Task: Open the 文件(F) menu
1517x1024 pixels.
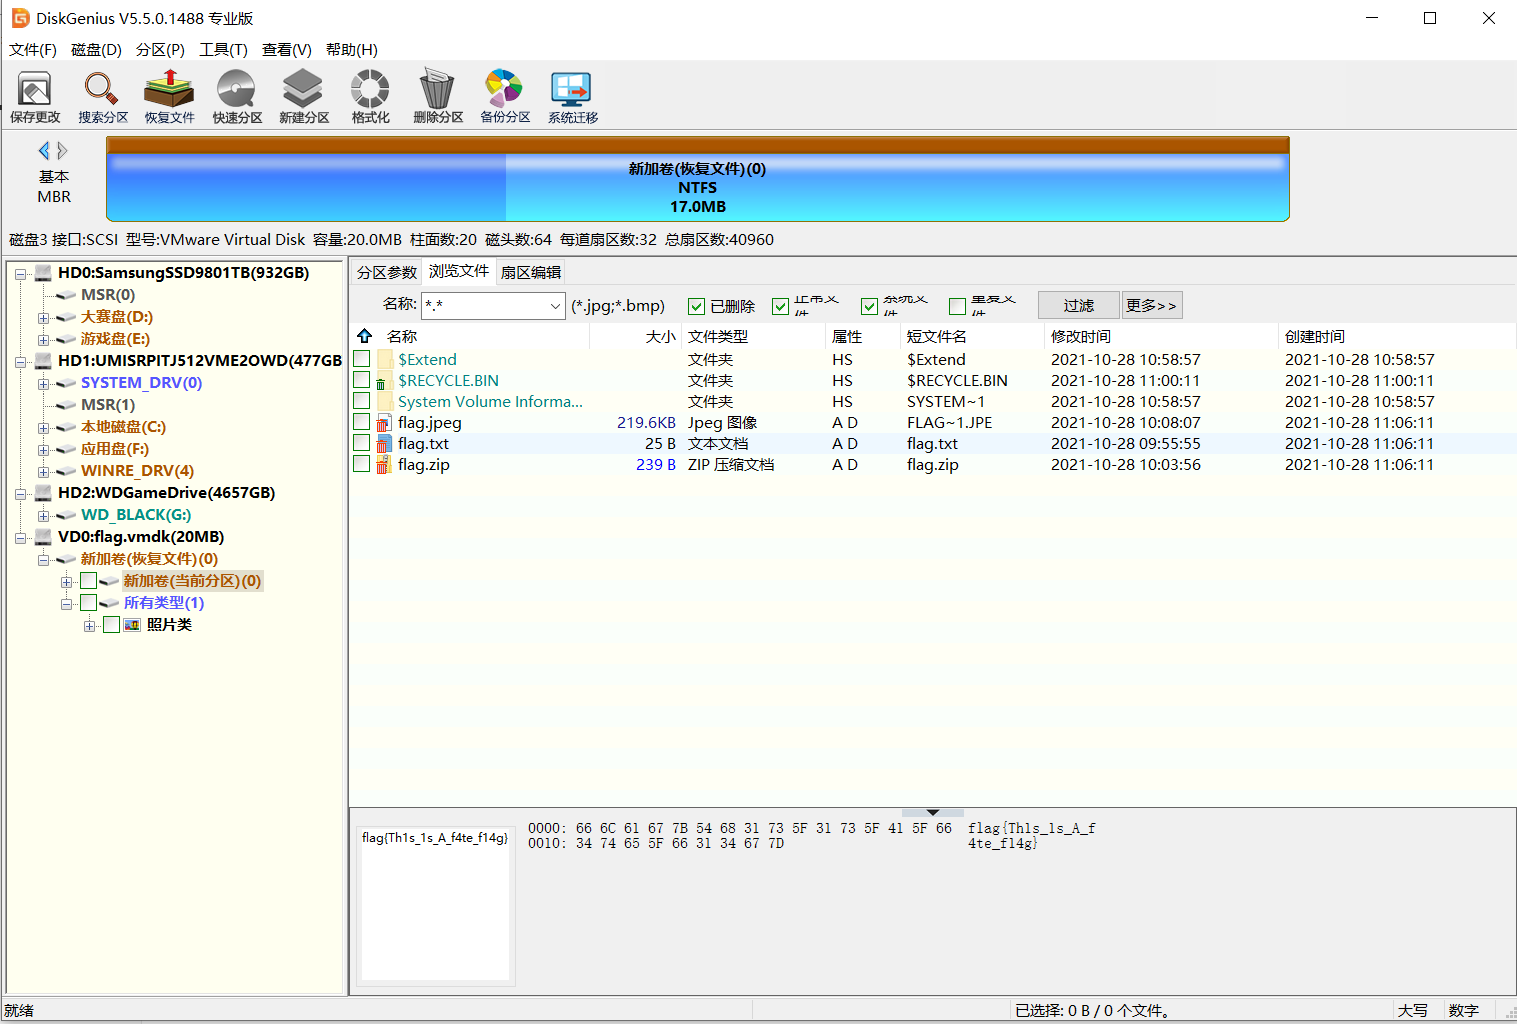Action: coord(33,50)
